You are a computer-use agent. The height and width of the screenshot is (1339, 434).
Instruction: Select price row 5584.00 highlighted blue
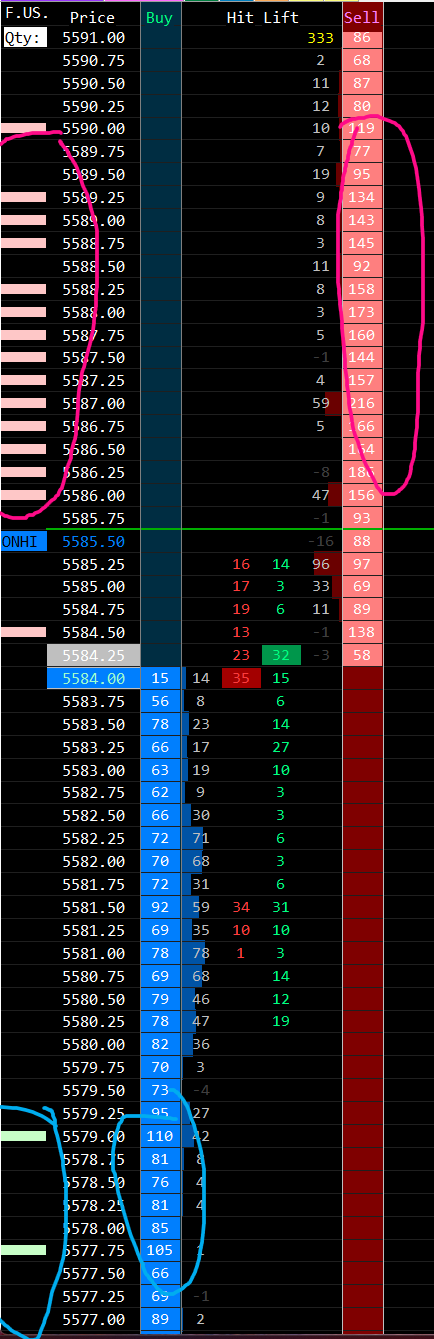point(94,679)
